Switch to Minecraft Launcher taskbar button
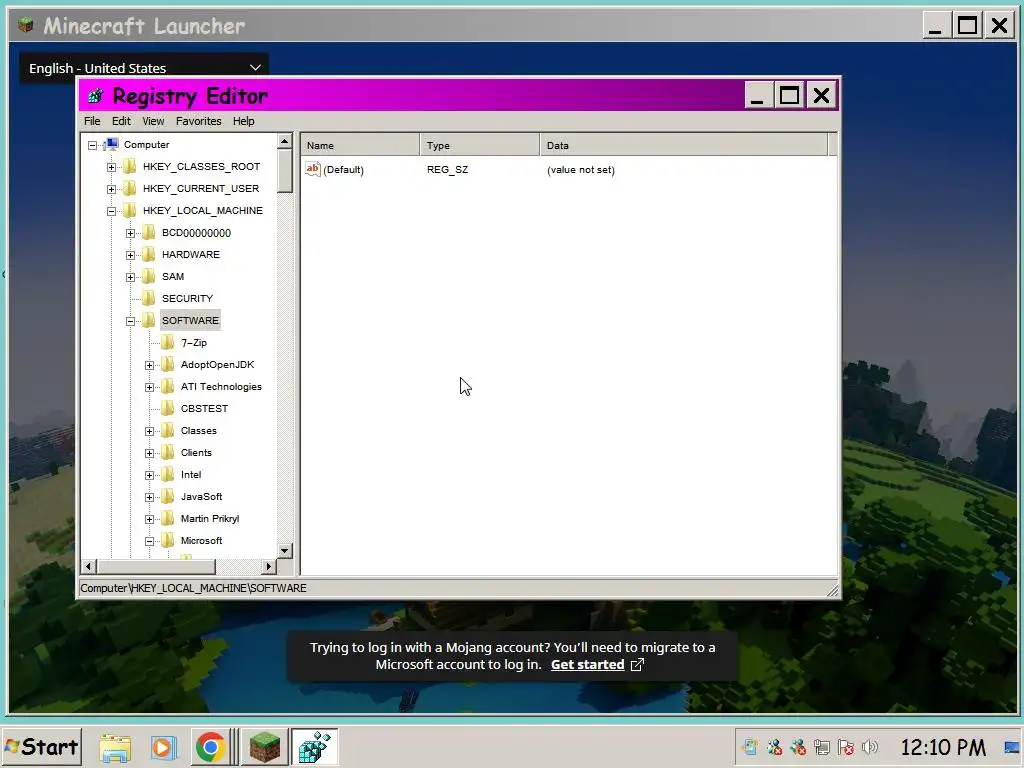1024x768 pixels. click(264, 747)
